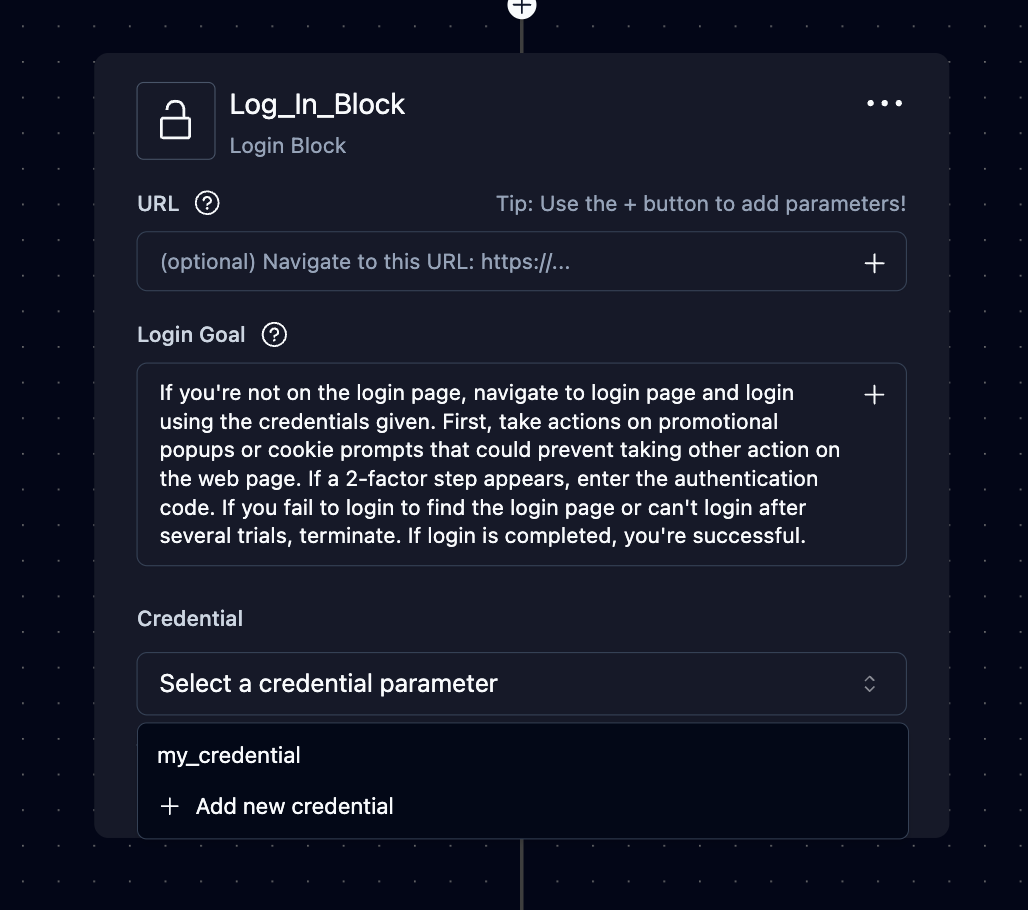This screenshot has width=1028, height=910.
Task: Focus the Login Goal text area
Action: (x=500, y=464)
